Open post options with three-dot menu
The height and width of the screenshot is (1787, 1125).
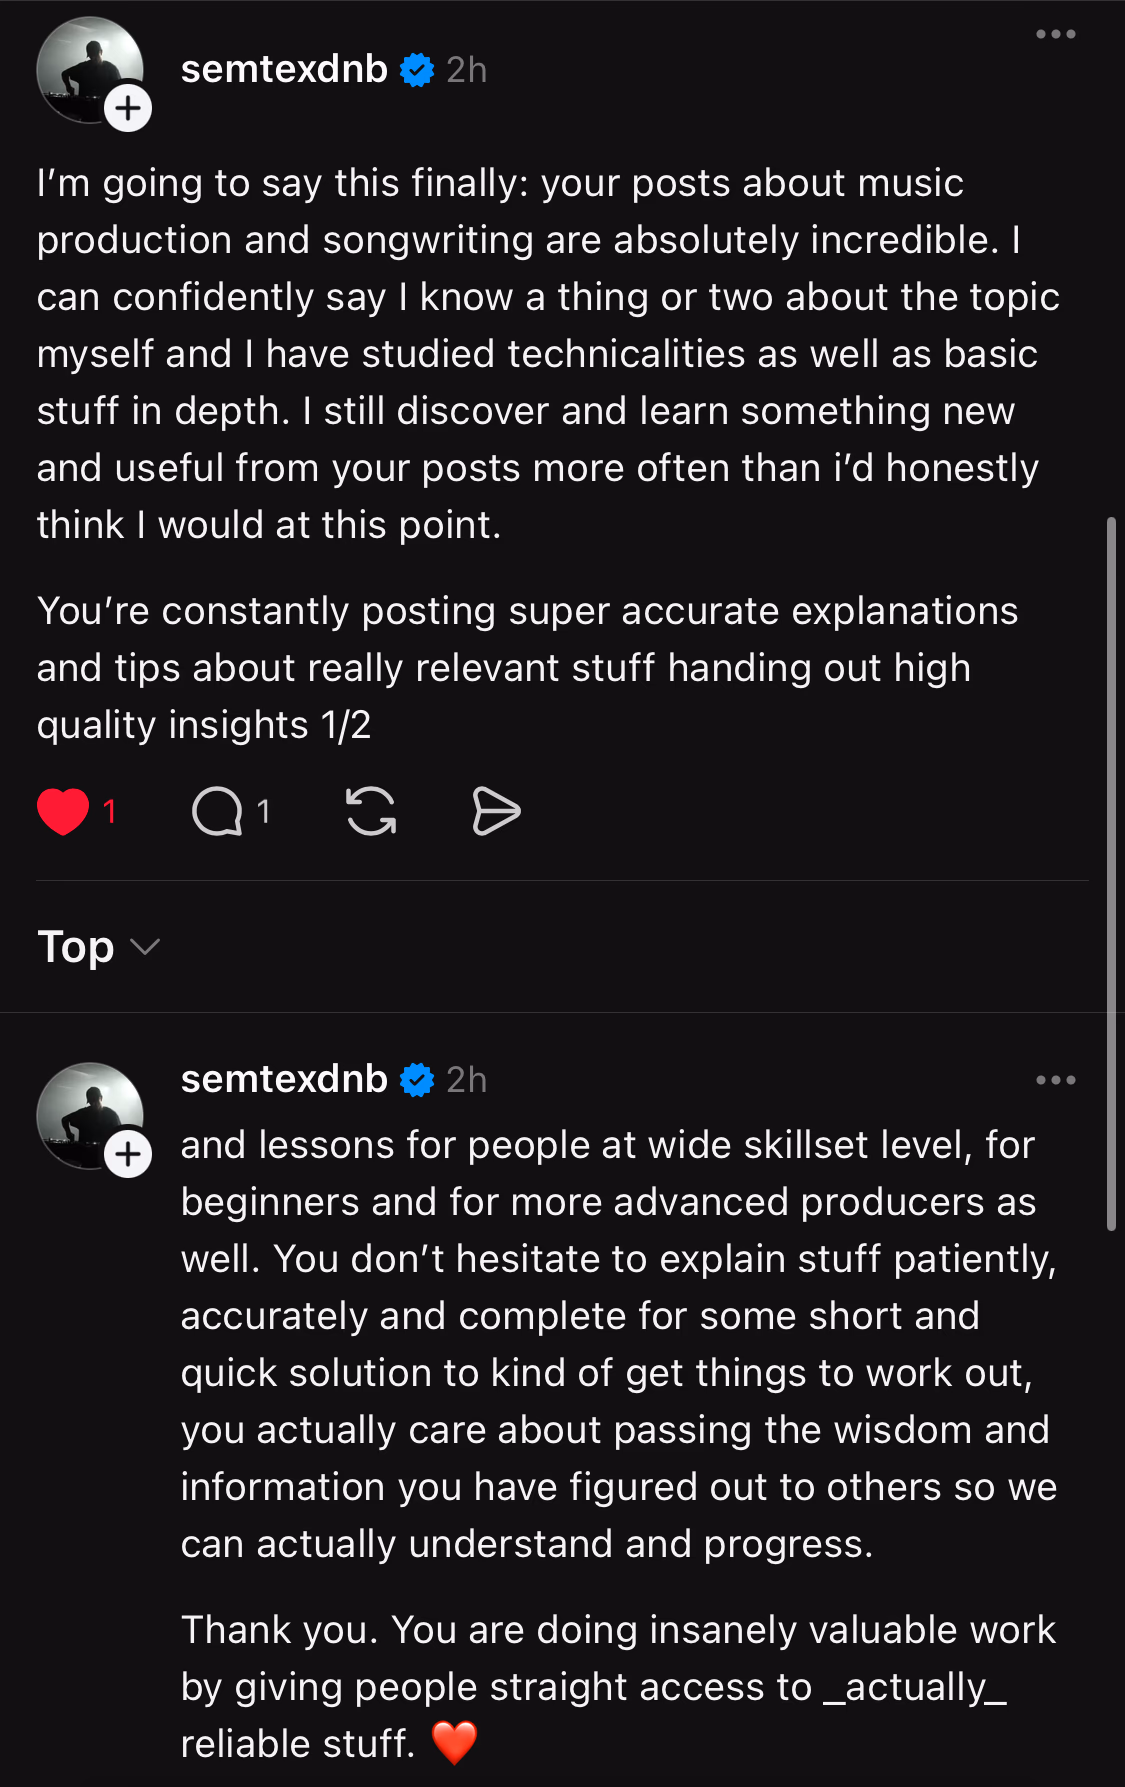click(1057, 33)
